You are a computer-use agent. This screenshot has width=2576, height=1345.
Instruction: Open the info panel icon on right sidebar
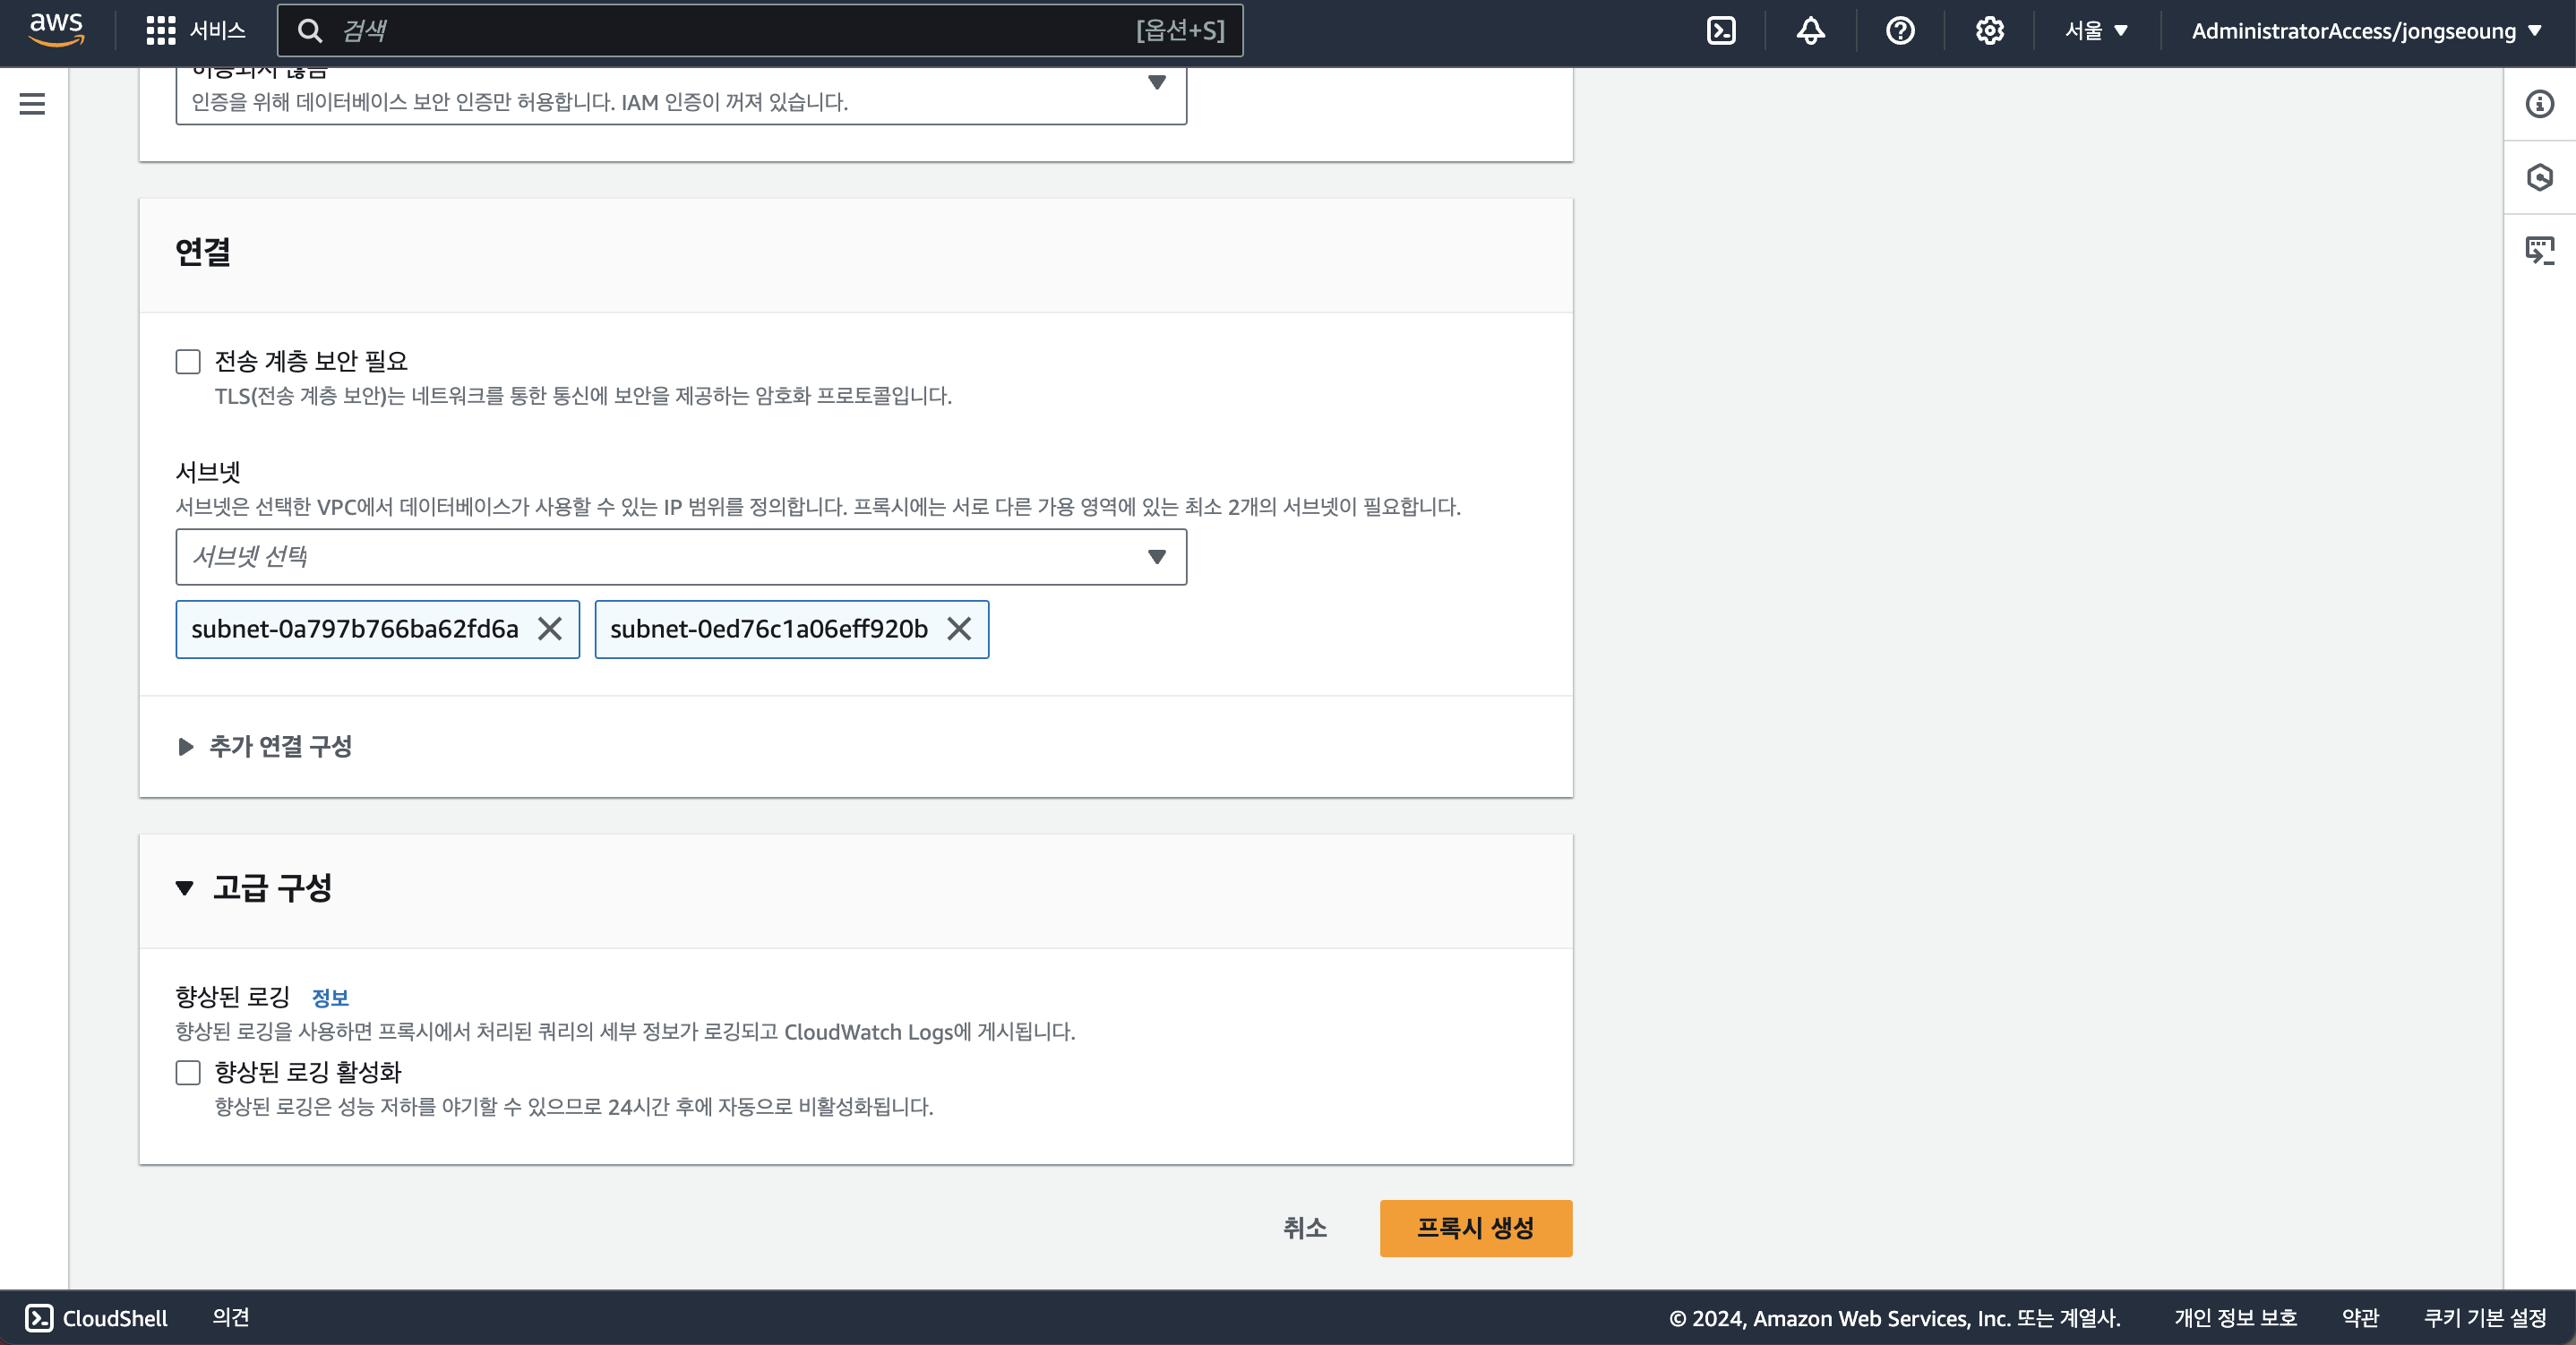click(2539, 104)
